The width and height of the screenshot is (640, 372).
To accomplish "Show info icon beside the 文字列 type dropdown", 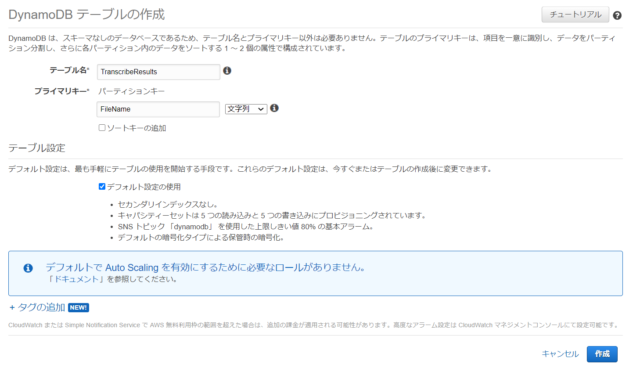I will 274,108.
